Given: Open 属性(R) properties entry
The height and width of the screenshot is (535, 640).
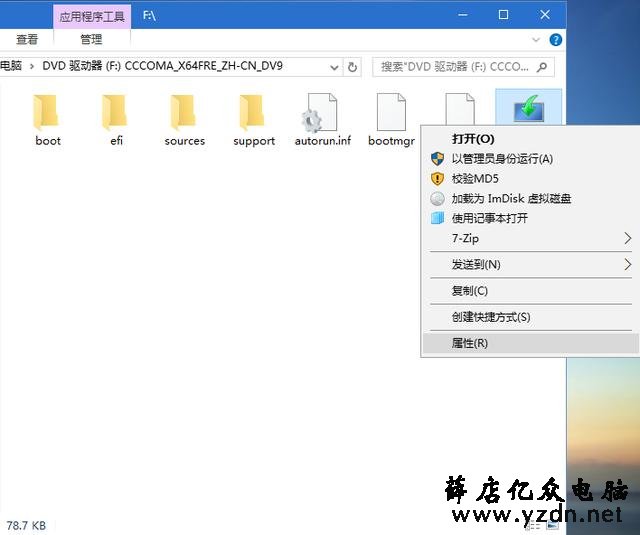Looking at the screenshot, I should [x=530, y=343].
